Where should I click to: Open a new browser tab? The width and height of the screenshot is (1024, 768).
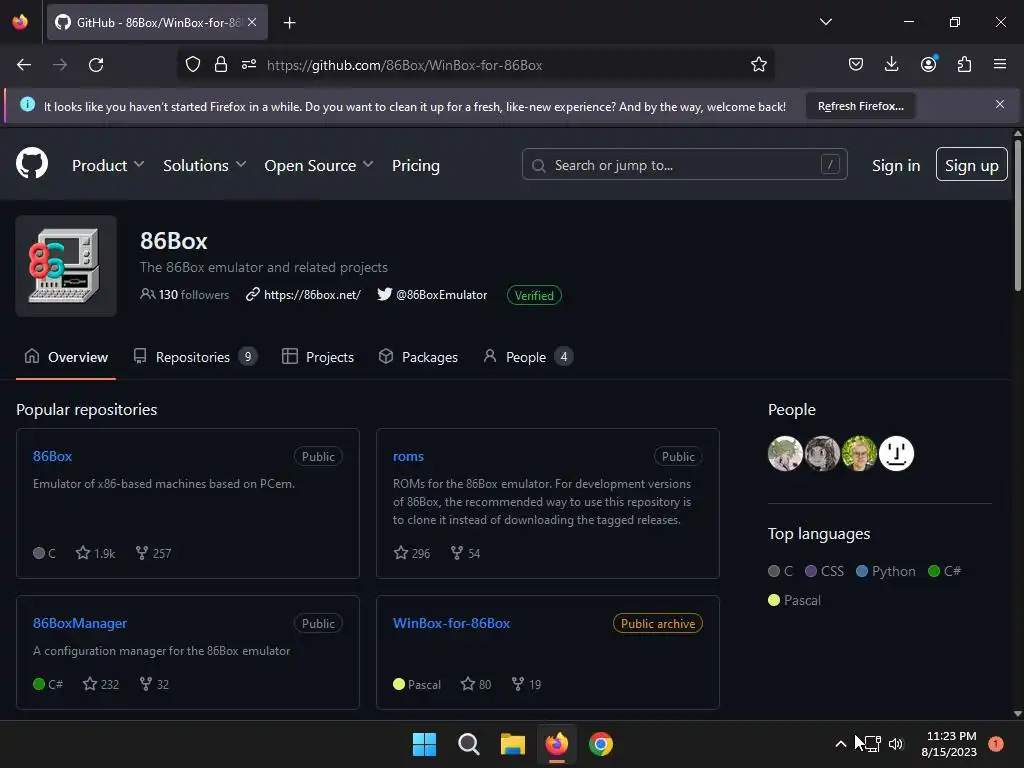pos(289,23)
